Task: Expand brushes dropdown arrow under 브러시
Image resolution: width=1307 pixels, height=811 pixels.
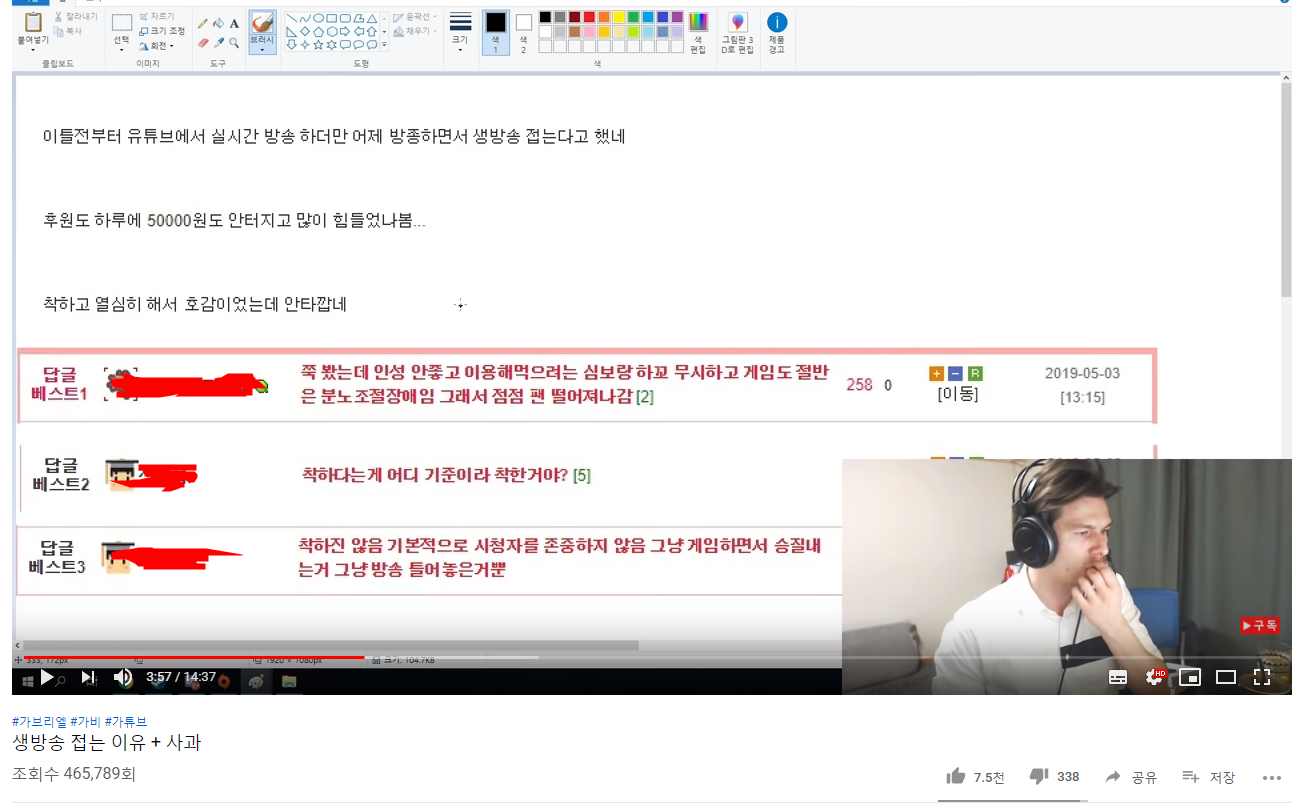Action: (x=263, y=49)
